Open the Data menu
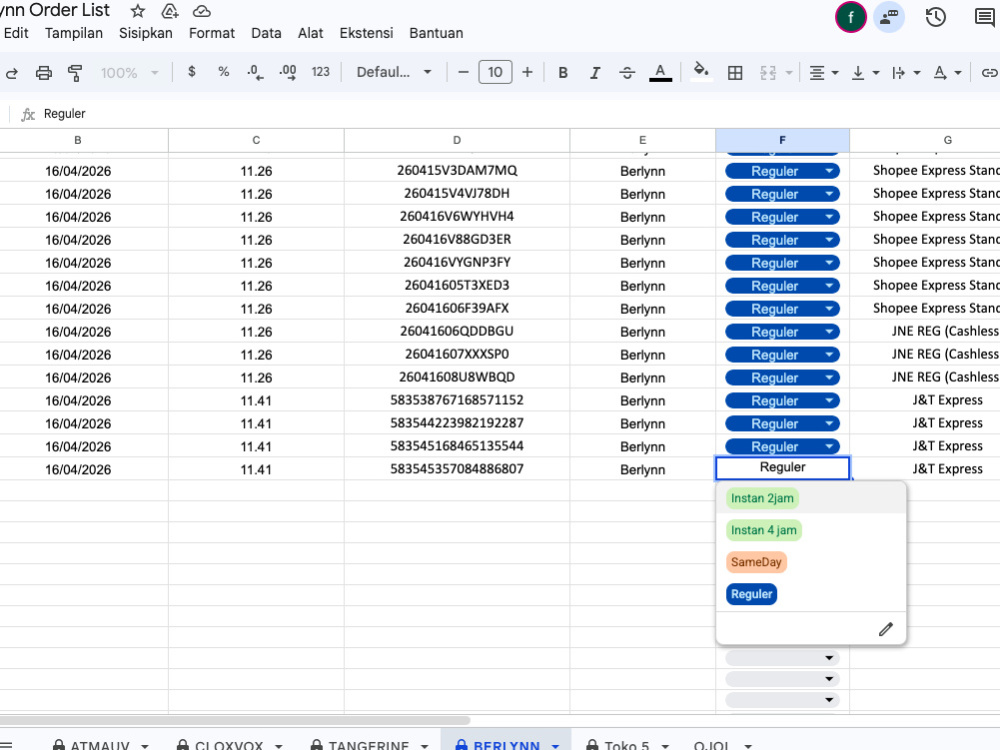 coord(266,33)
